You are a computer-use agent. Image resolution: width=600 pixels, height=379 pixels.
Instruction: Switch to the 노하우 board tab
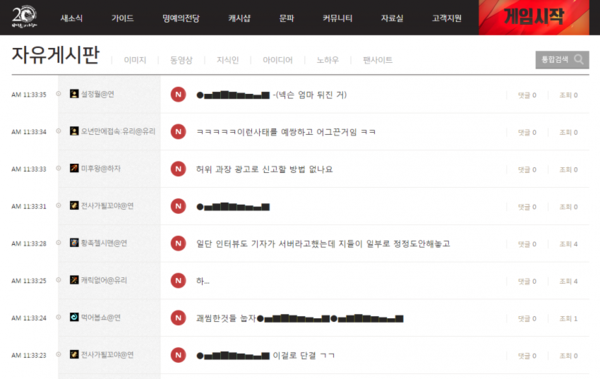pyautogui.click(x=328, y=60)
